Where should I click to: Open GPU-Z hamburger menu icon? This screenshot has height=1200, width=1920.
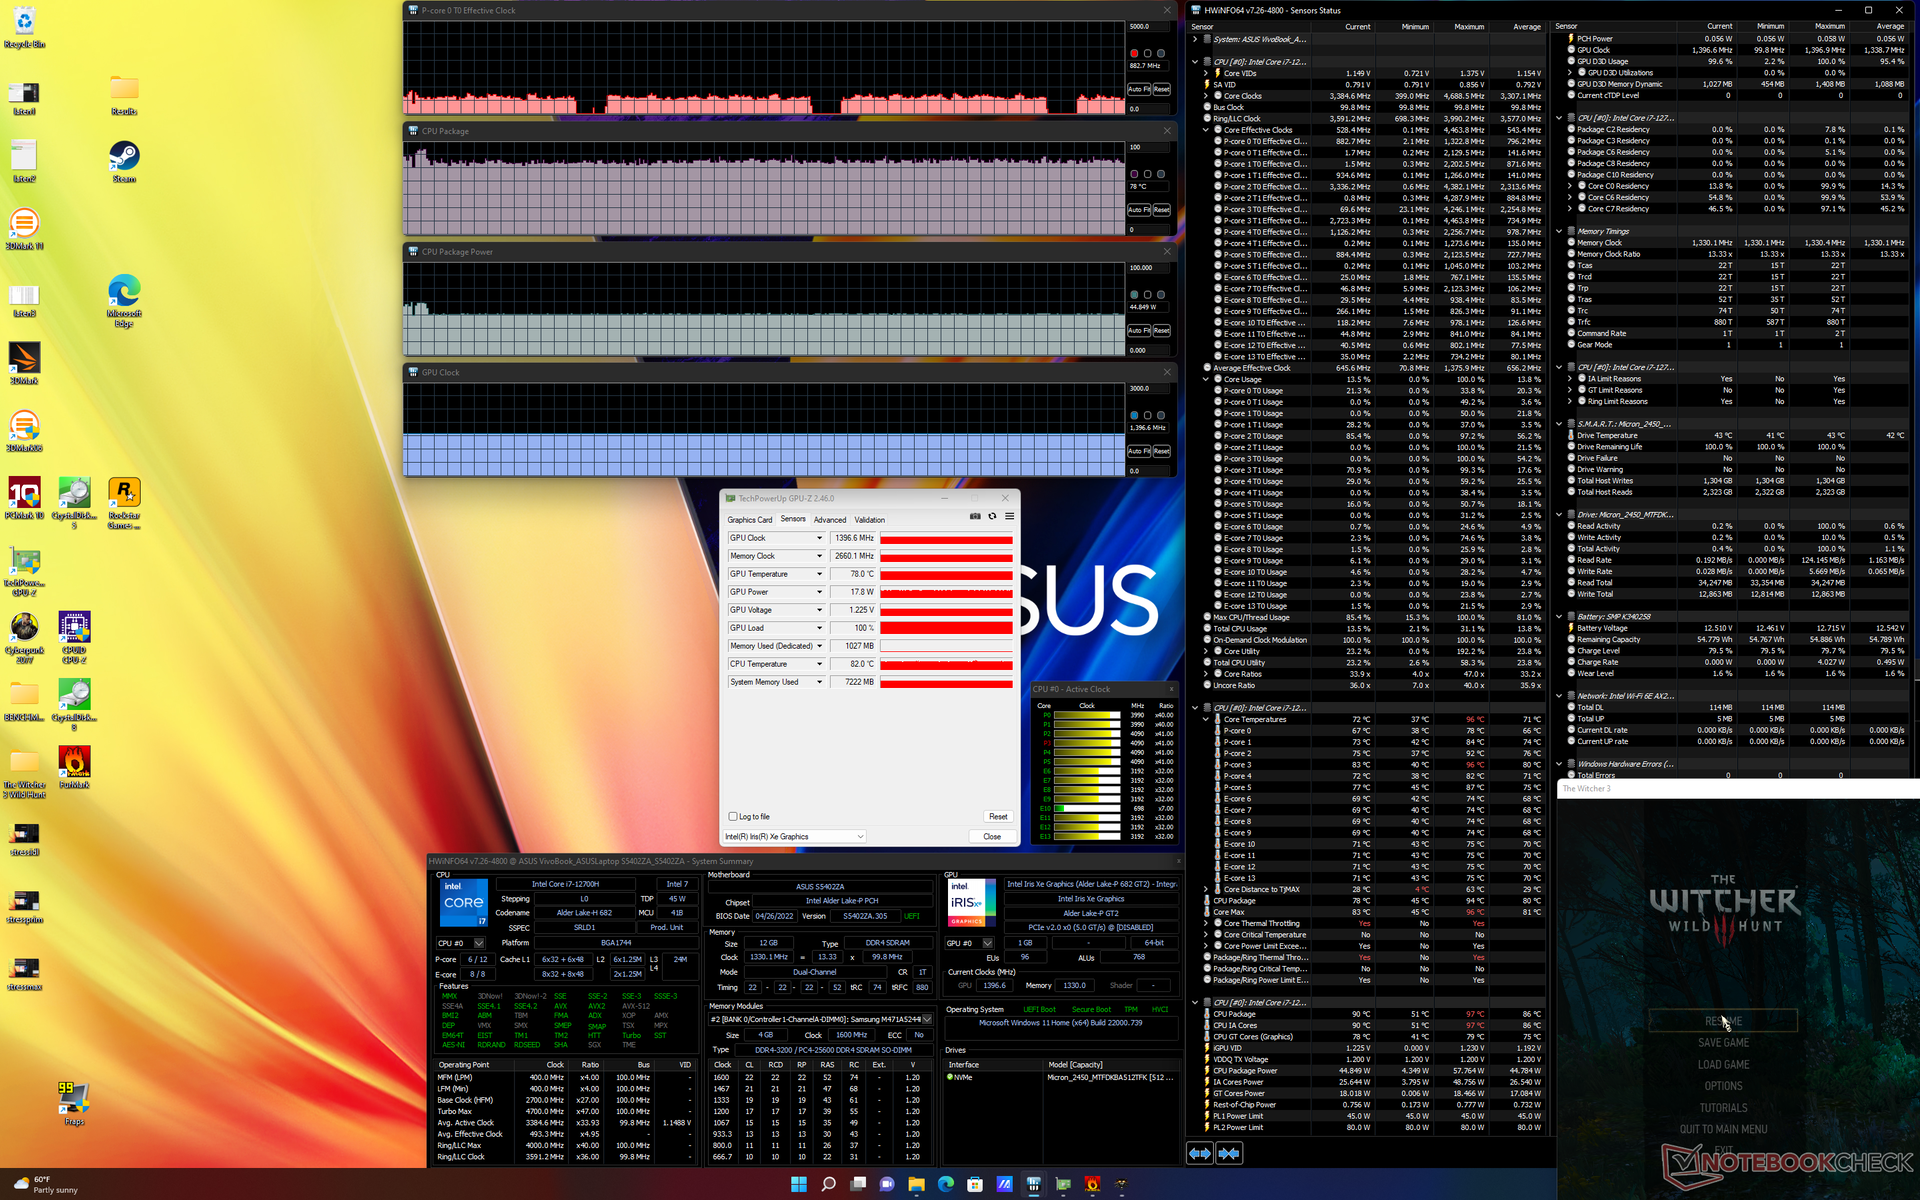pos(1009,517)
